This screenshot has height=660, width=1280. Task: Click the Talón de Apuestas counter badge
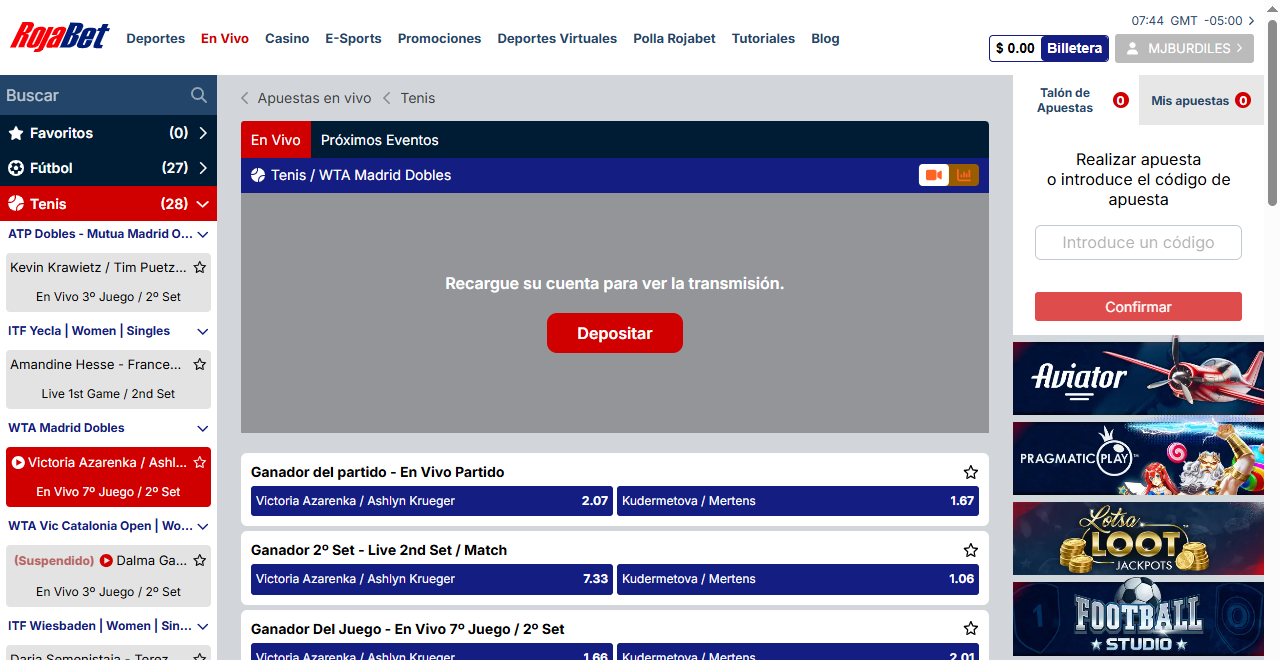pyautogui.click(x=1121, y=100)
